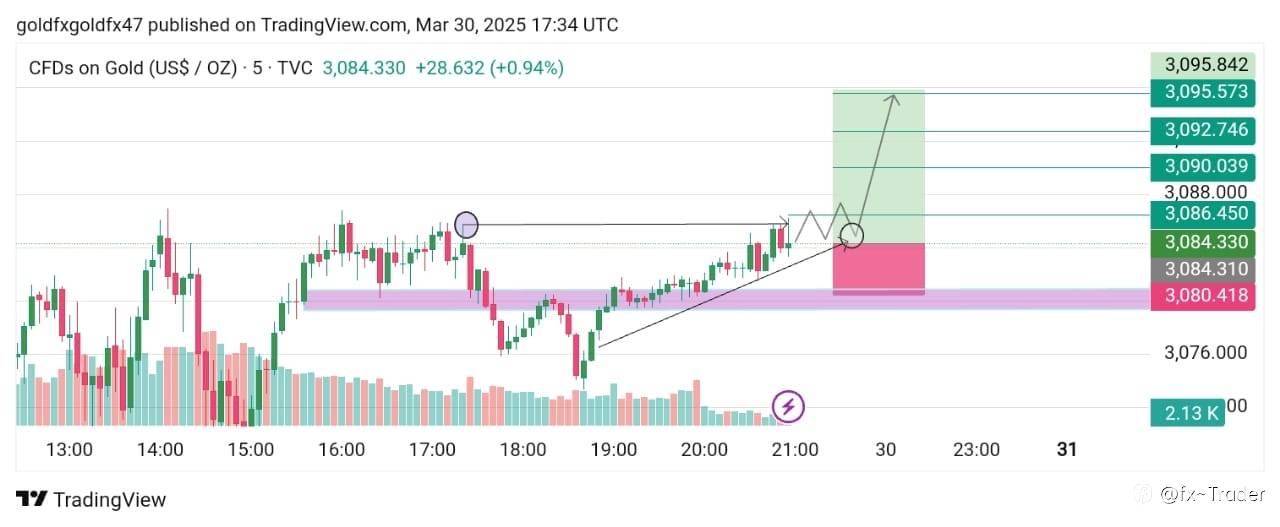This screenshot has width=1280, height=527.
Task: Click the 21:00 time axis marker
Action: point(795,450)
